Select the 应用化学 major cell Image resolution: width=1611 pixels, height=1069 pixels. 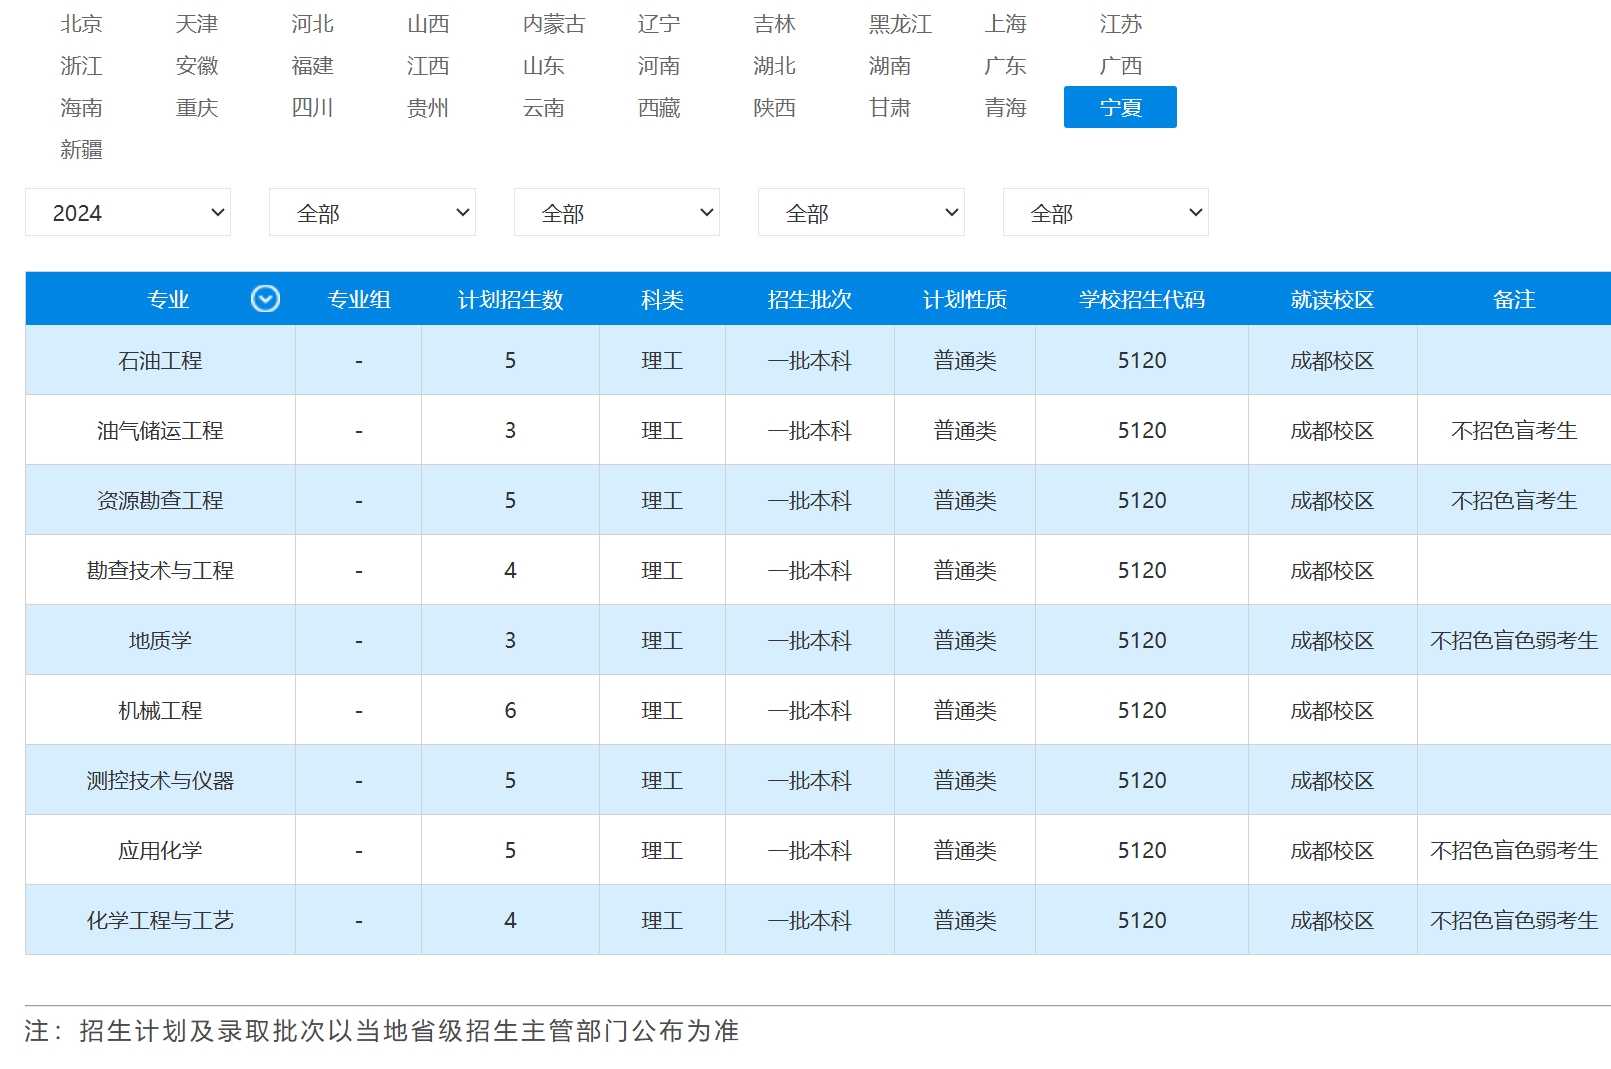coord(160,850)
